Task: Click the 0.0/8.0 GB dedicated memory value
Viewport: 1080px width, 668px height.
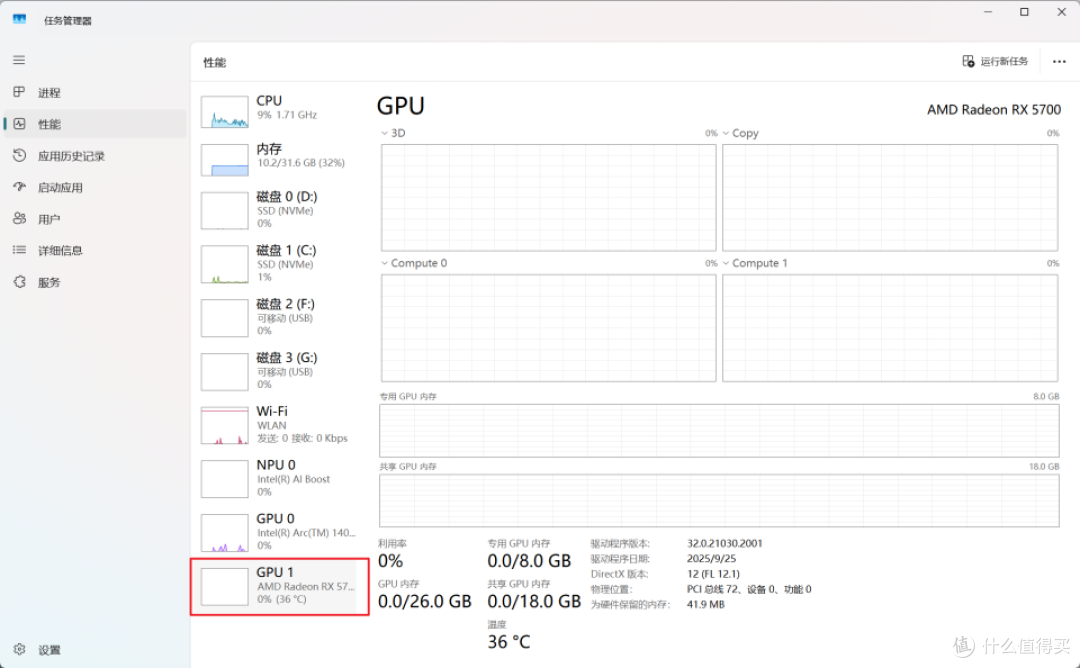Action: pos(529,561)
